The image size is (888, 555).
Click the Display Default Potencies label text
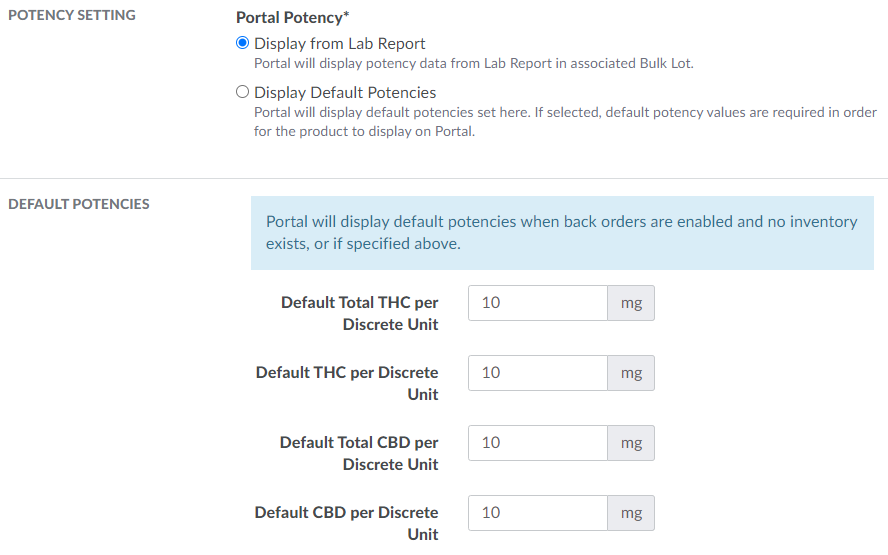[345, 93]
